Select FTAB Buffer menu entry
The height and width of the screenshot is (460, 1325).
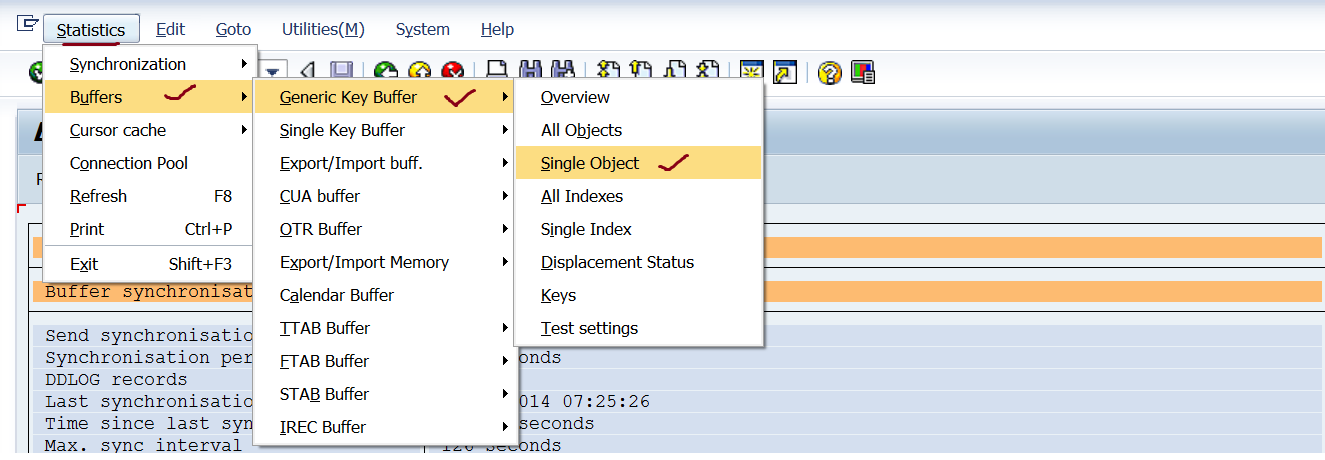(x=385, y=361)
